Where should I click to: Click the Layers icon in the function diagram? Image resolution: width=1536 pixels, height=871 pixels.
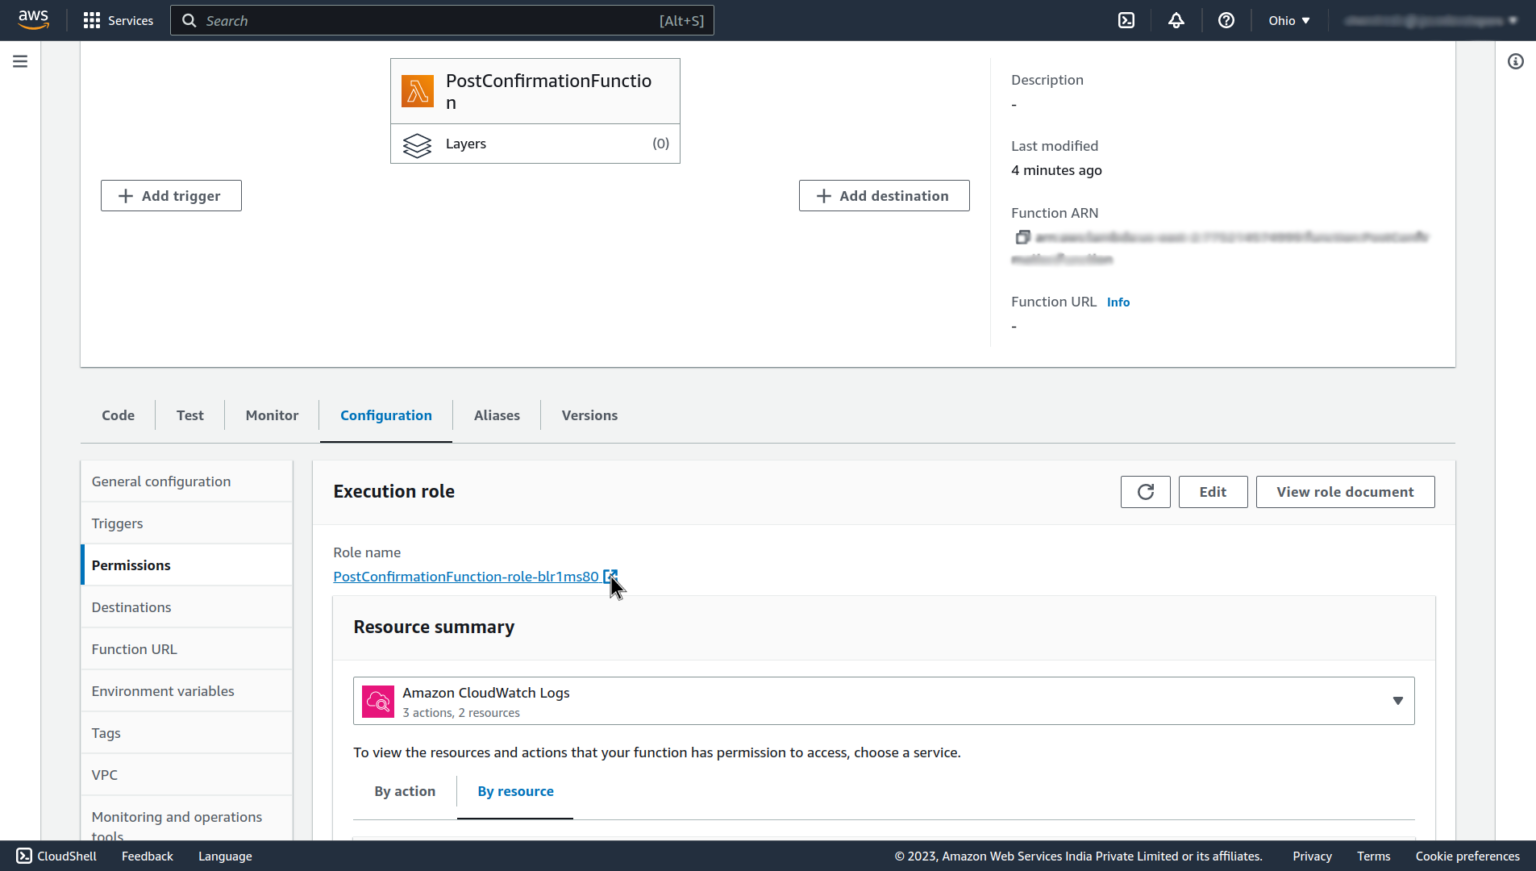pyautogui.click(x=417, y=144)
